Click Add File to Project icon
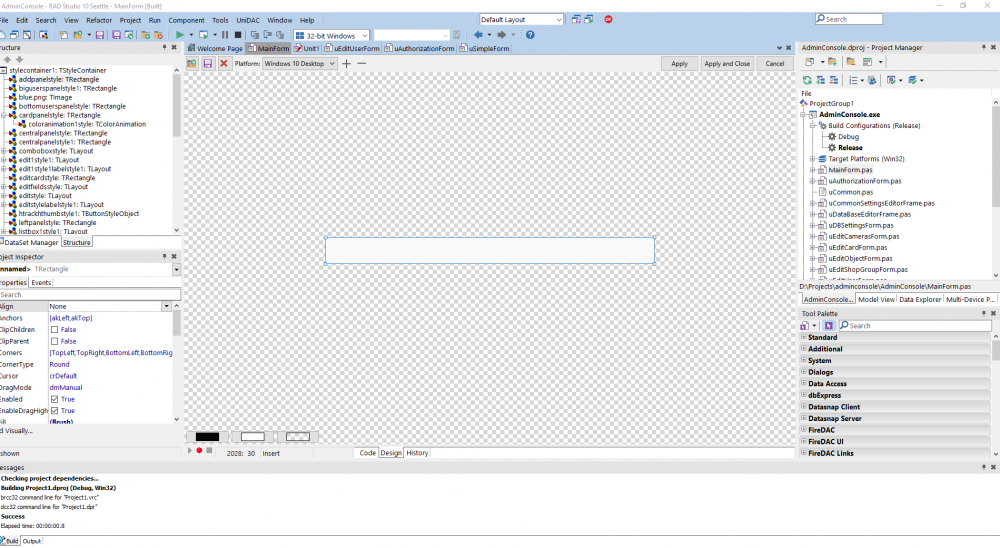Image resolution: width=1000 pixels, height=548 pixels. click(x=145, y=35)
